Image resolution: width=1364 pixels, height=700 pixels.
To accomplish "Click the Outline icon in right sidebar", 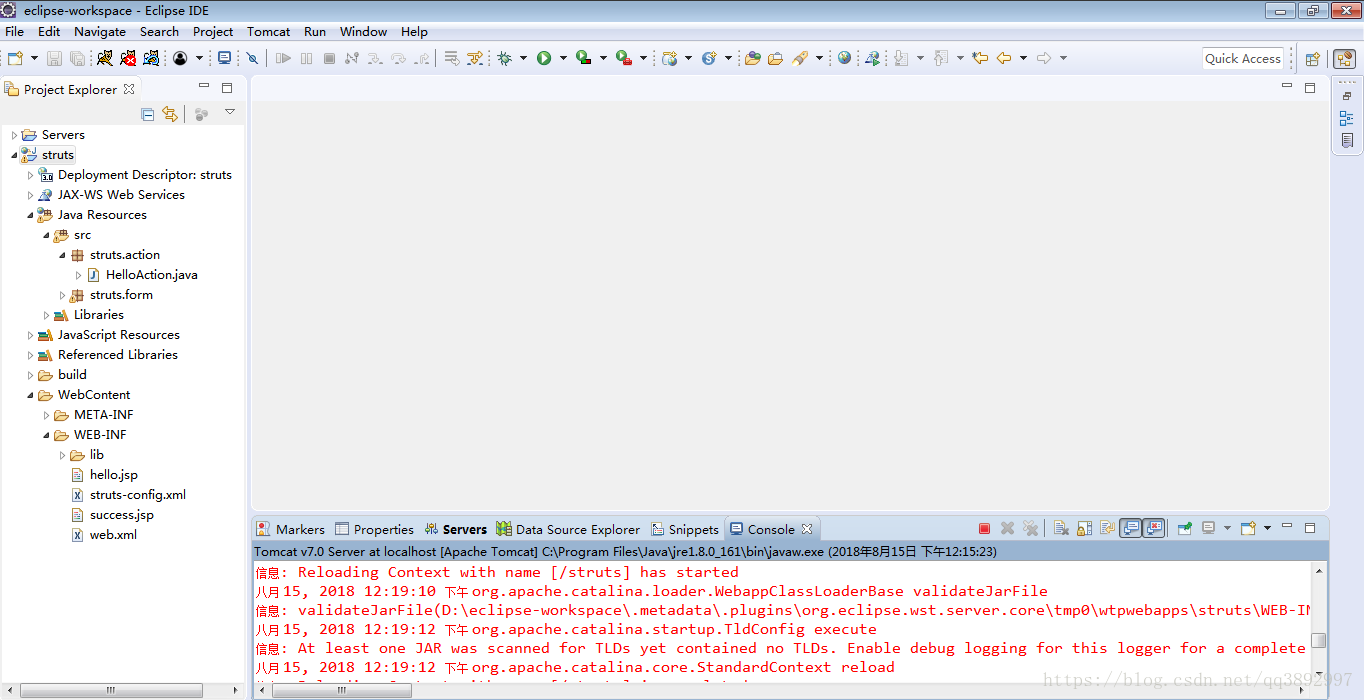I will 1347,118.
